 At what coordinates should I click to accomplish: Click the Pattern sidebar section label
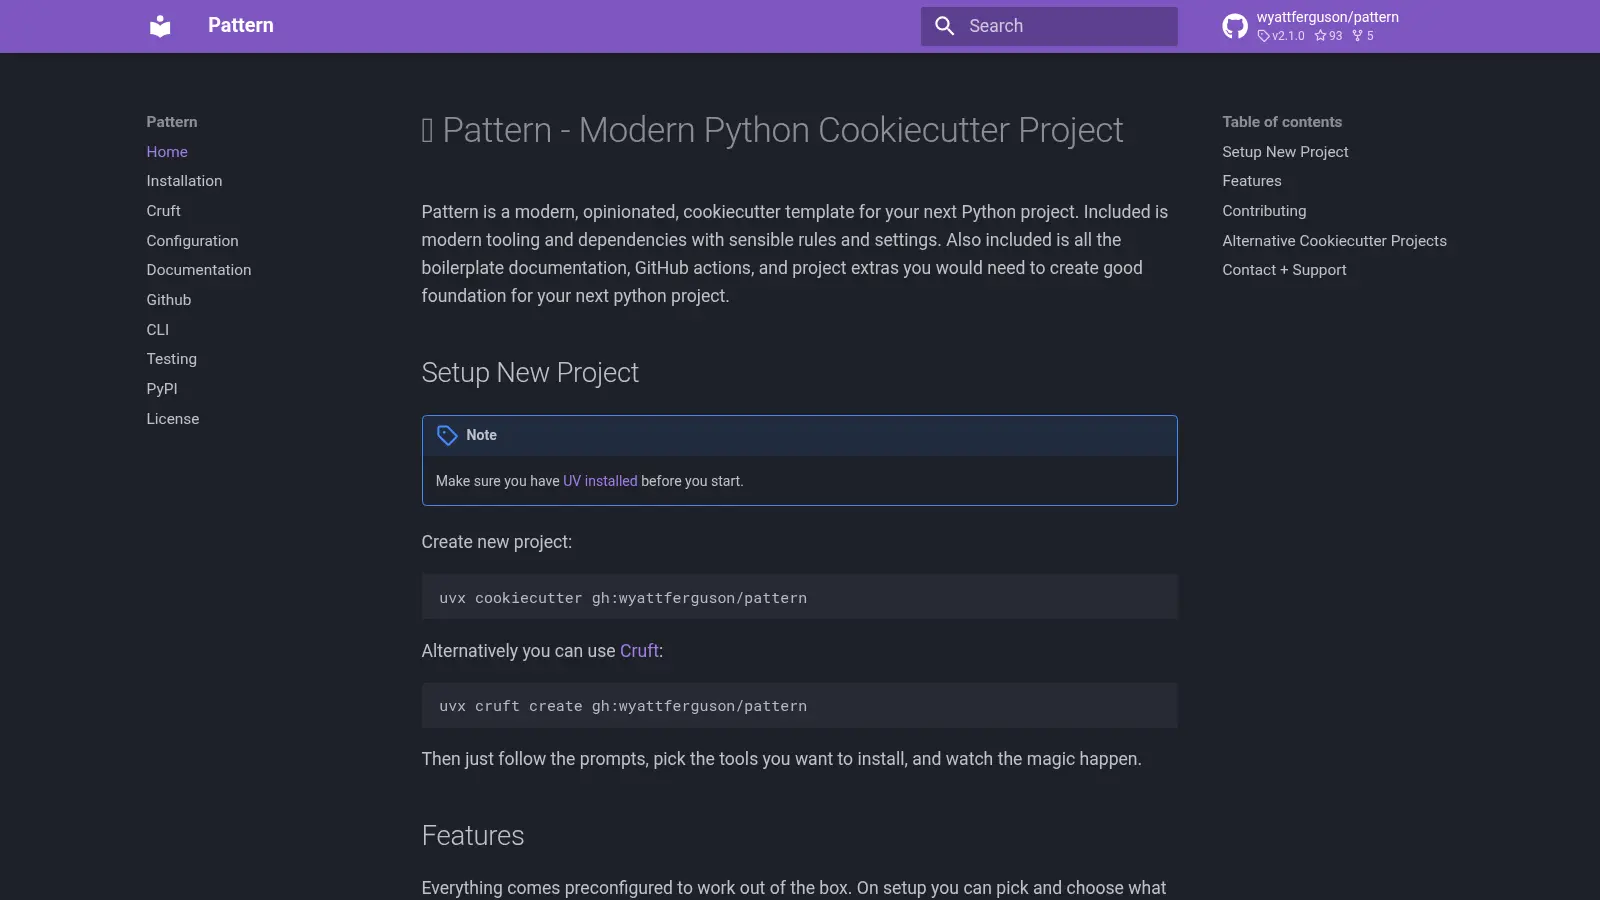pos(172,122)
